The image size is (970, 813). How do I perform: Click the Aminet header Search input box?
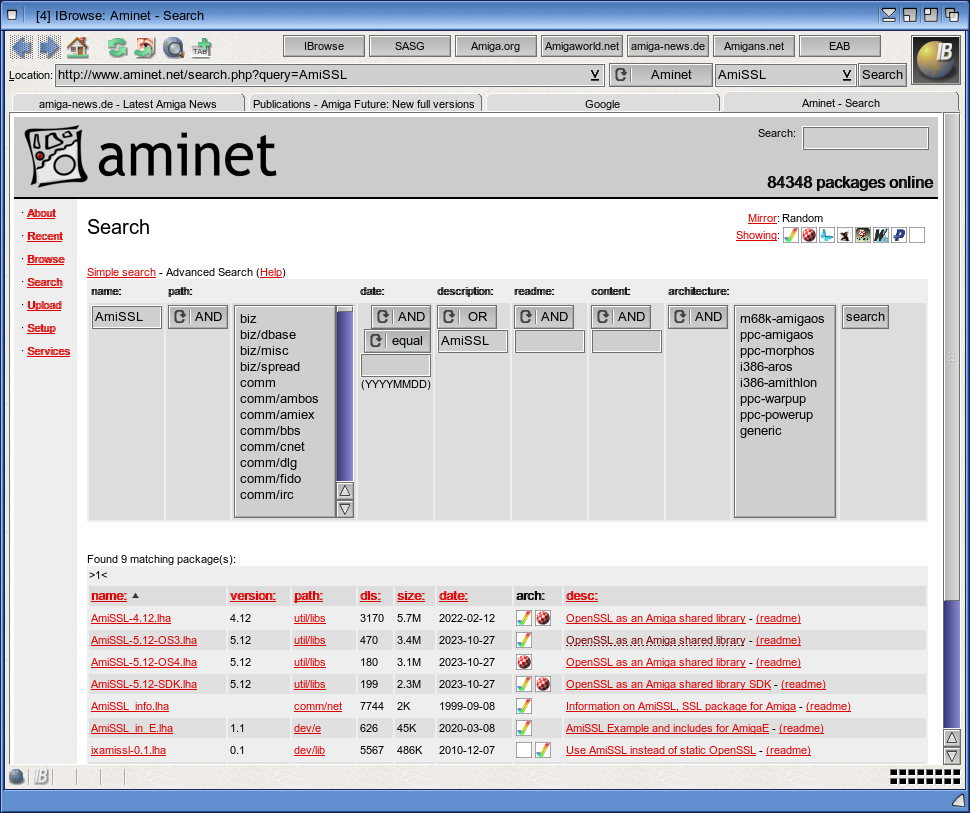pos(865,138)
